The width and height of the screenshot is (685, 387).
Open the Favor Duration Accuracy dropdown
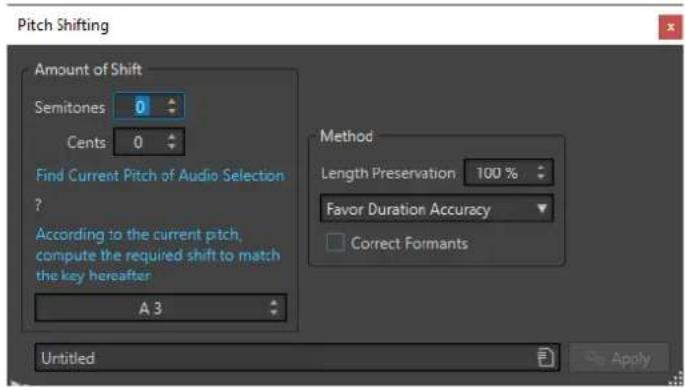tap(436, 209)
